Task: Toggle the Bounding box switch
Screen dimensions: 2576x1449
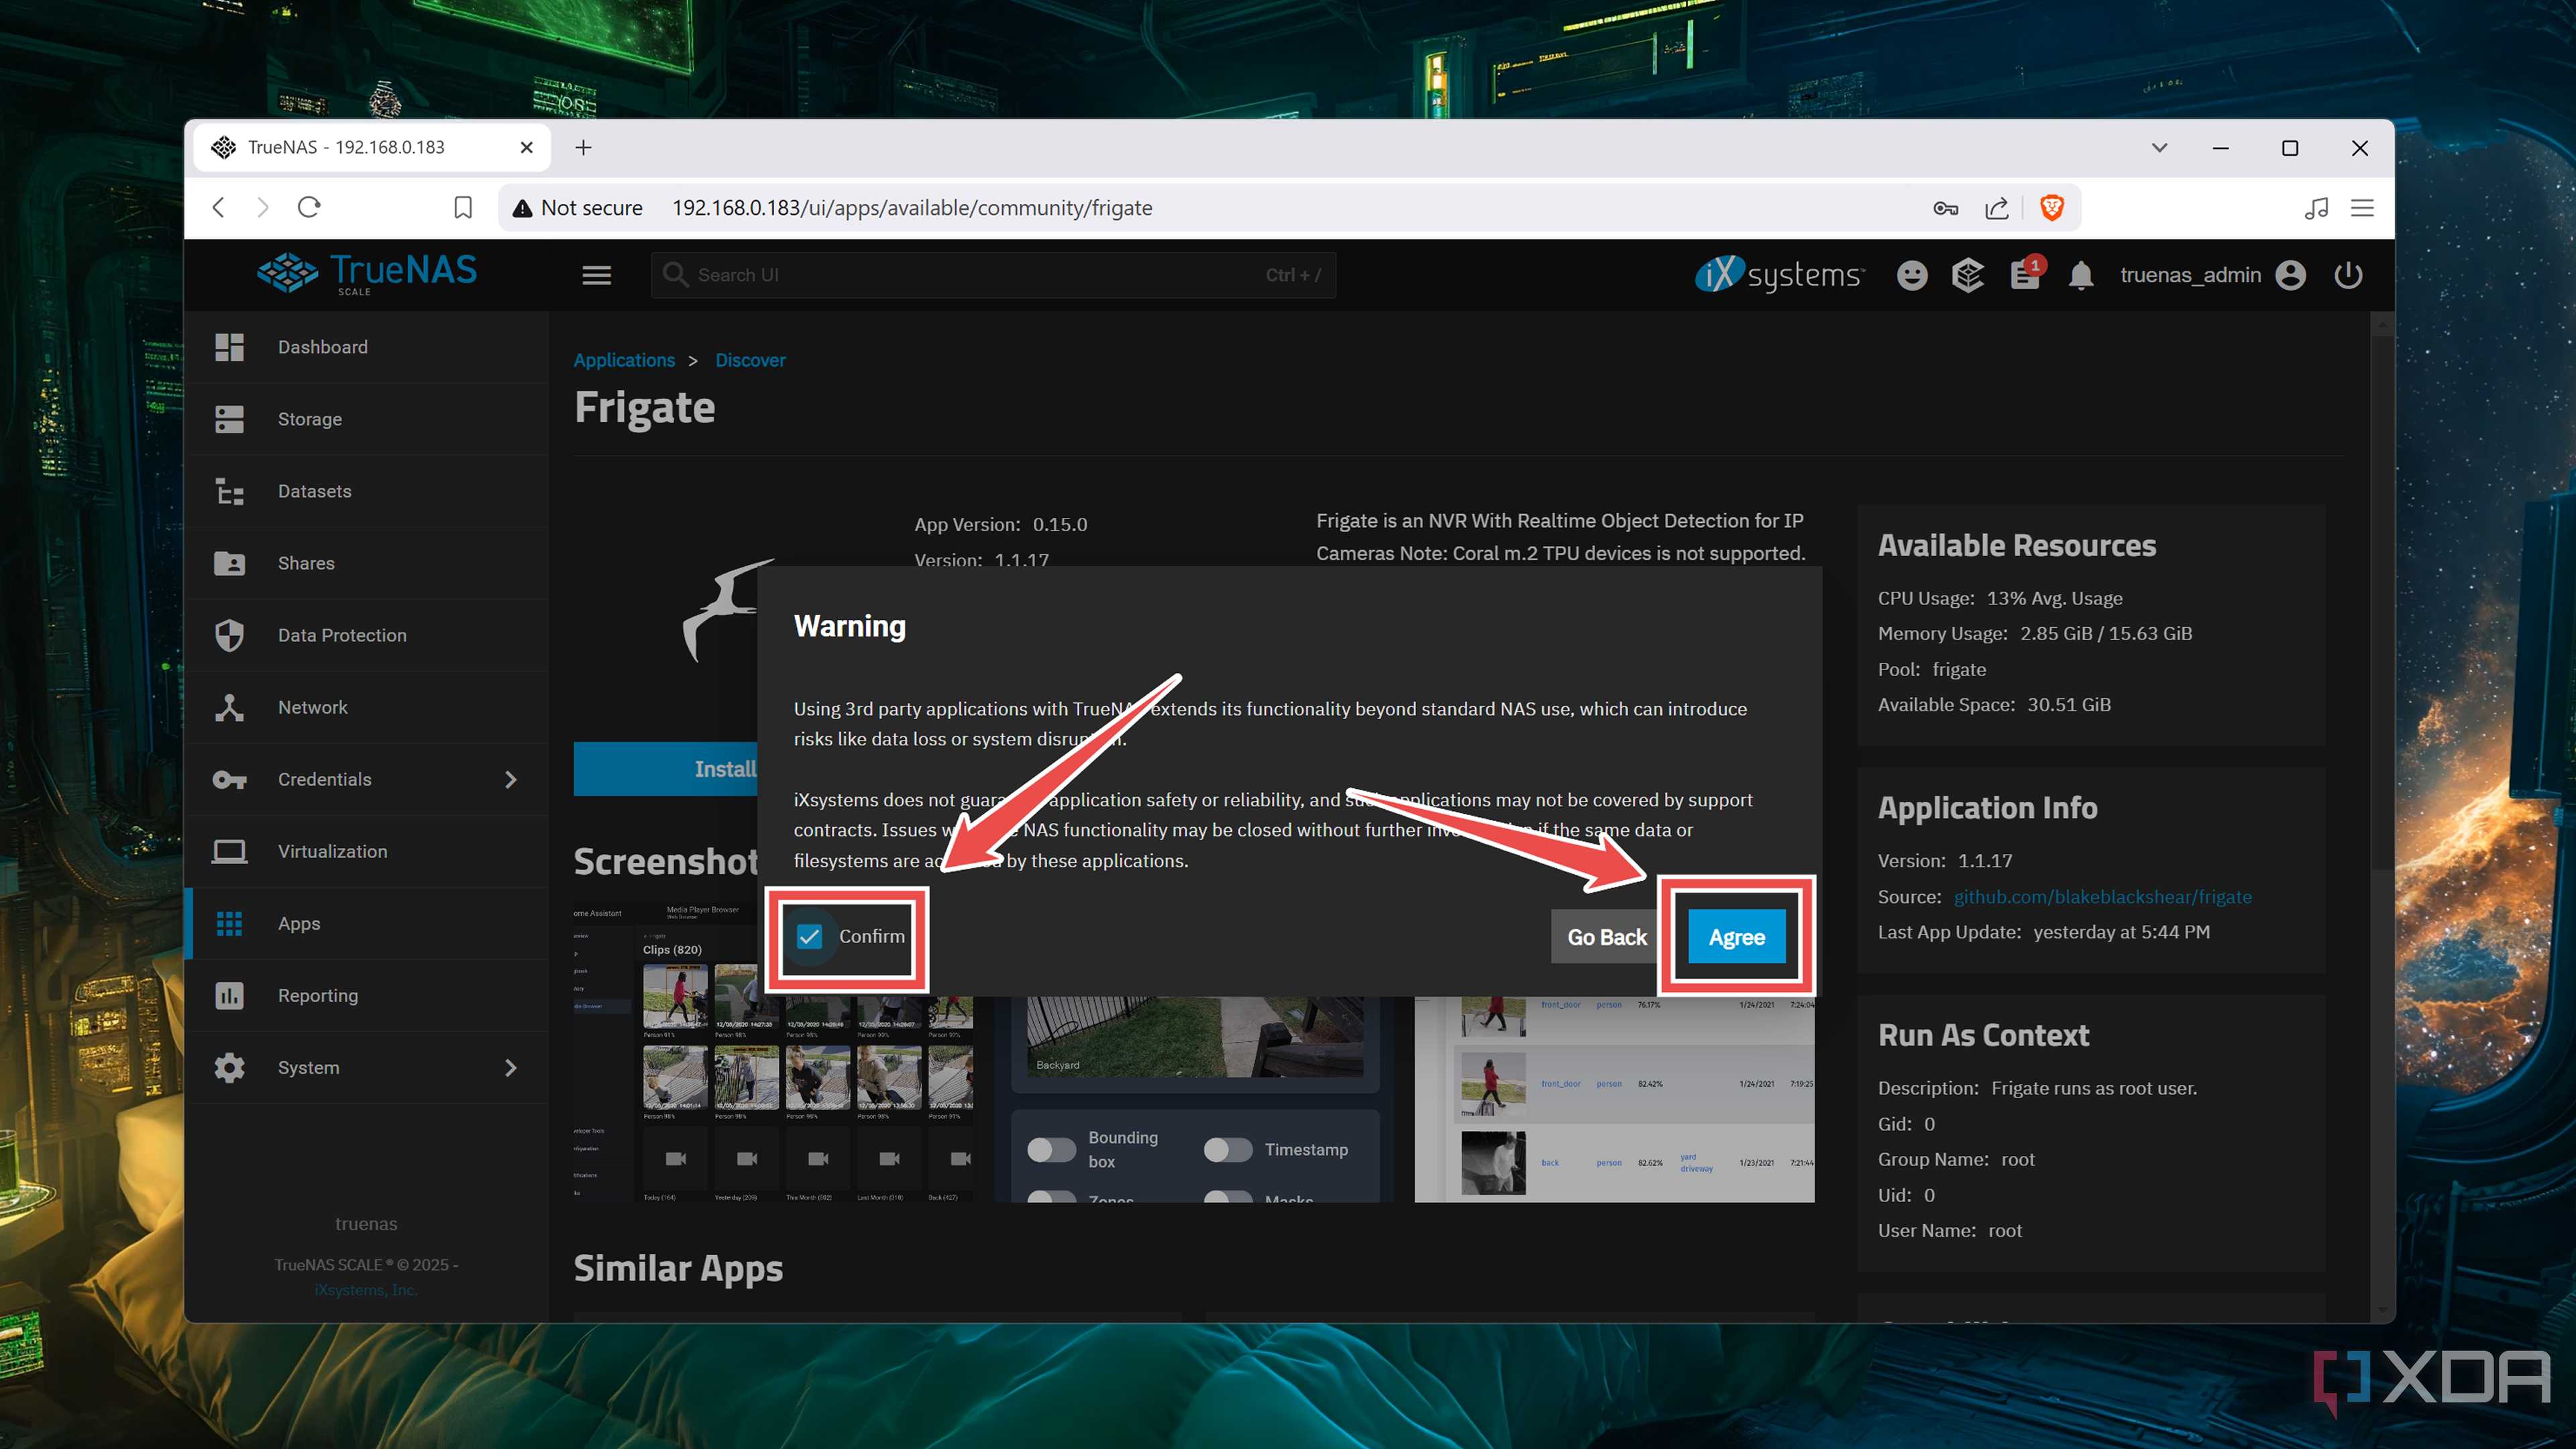Action: (x=1051, y=1149)
